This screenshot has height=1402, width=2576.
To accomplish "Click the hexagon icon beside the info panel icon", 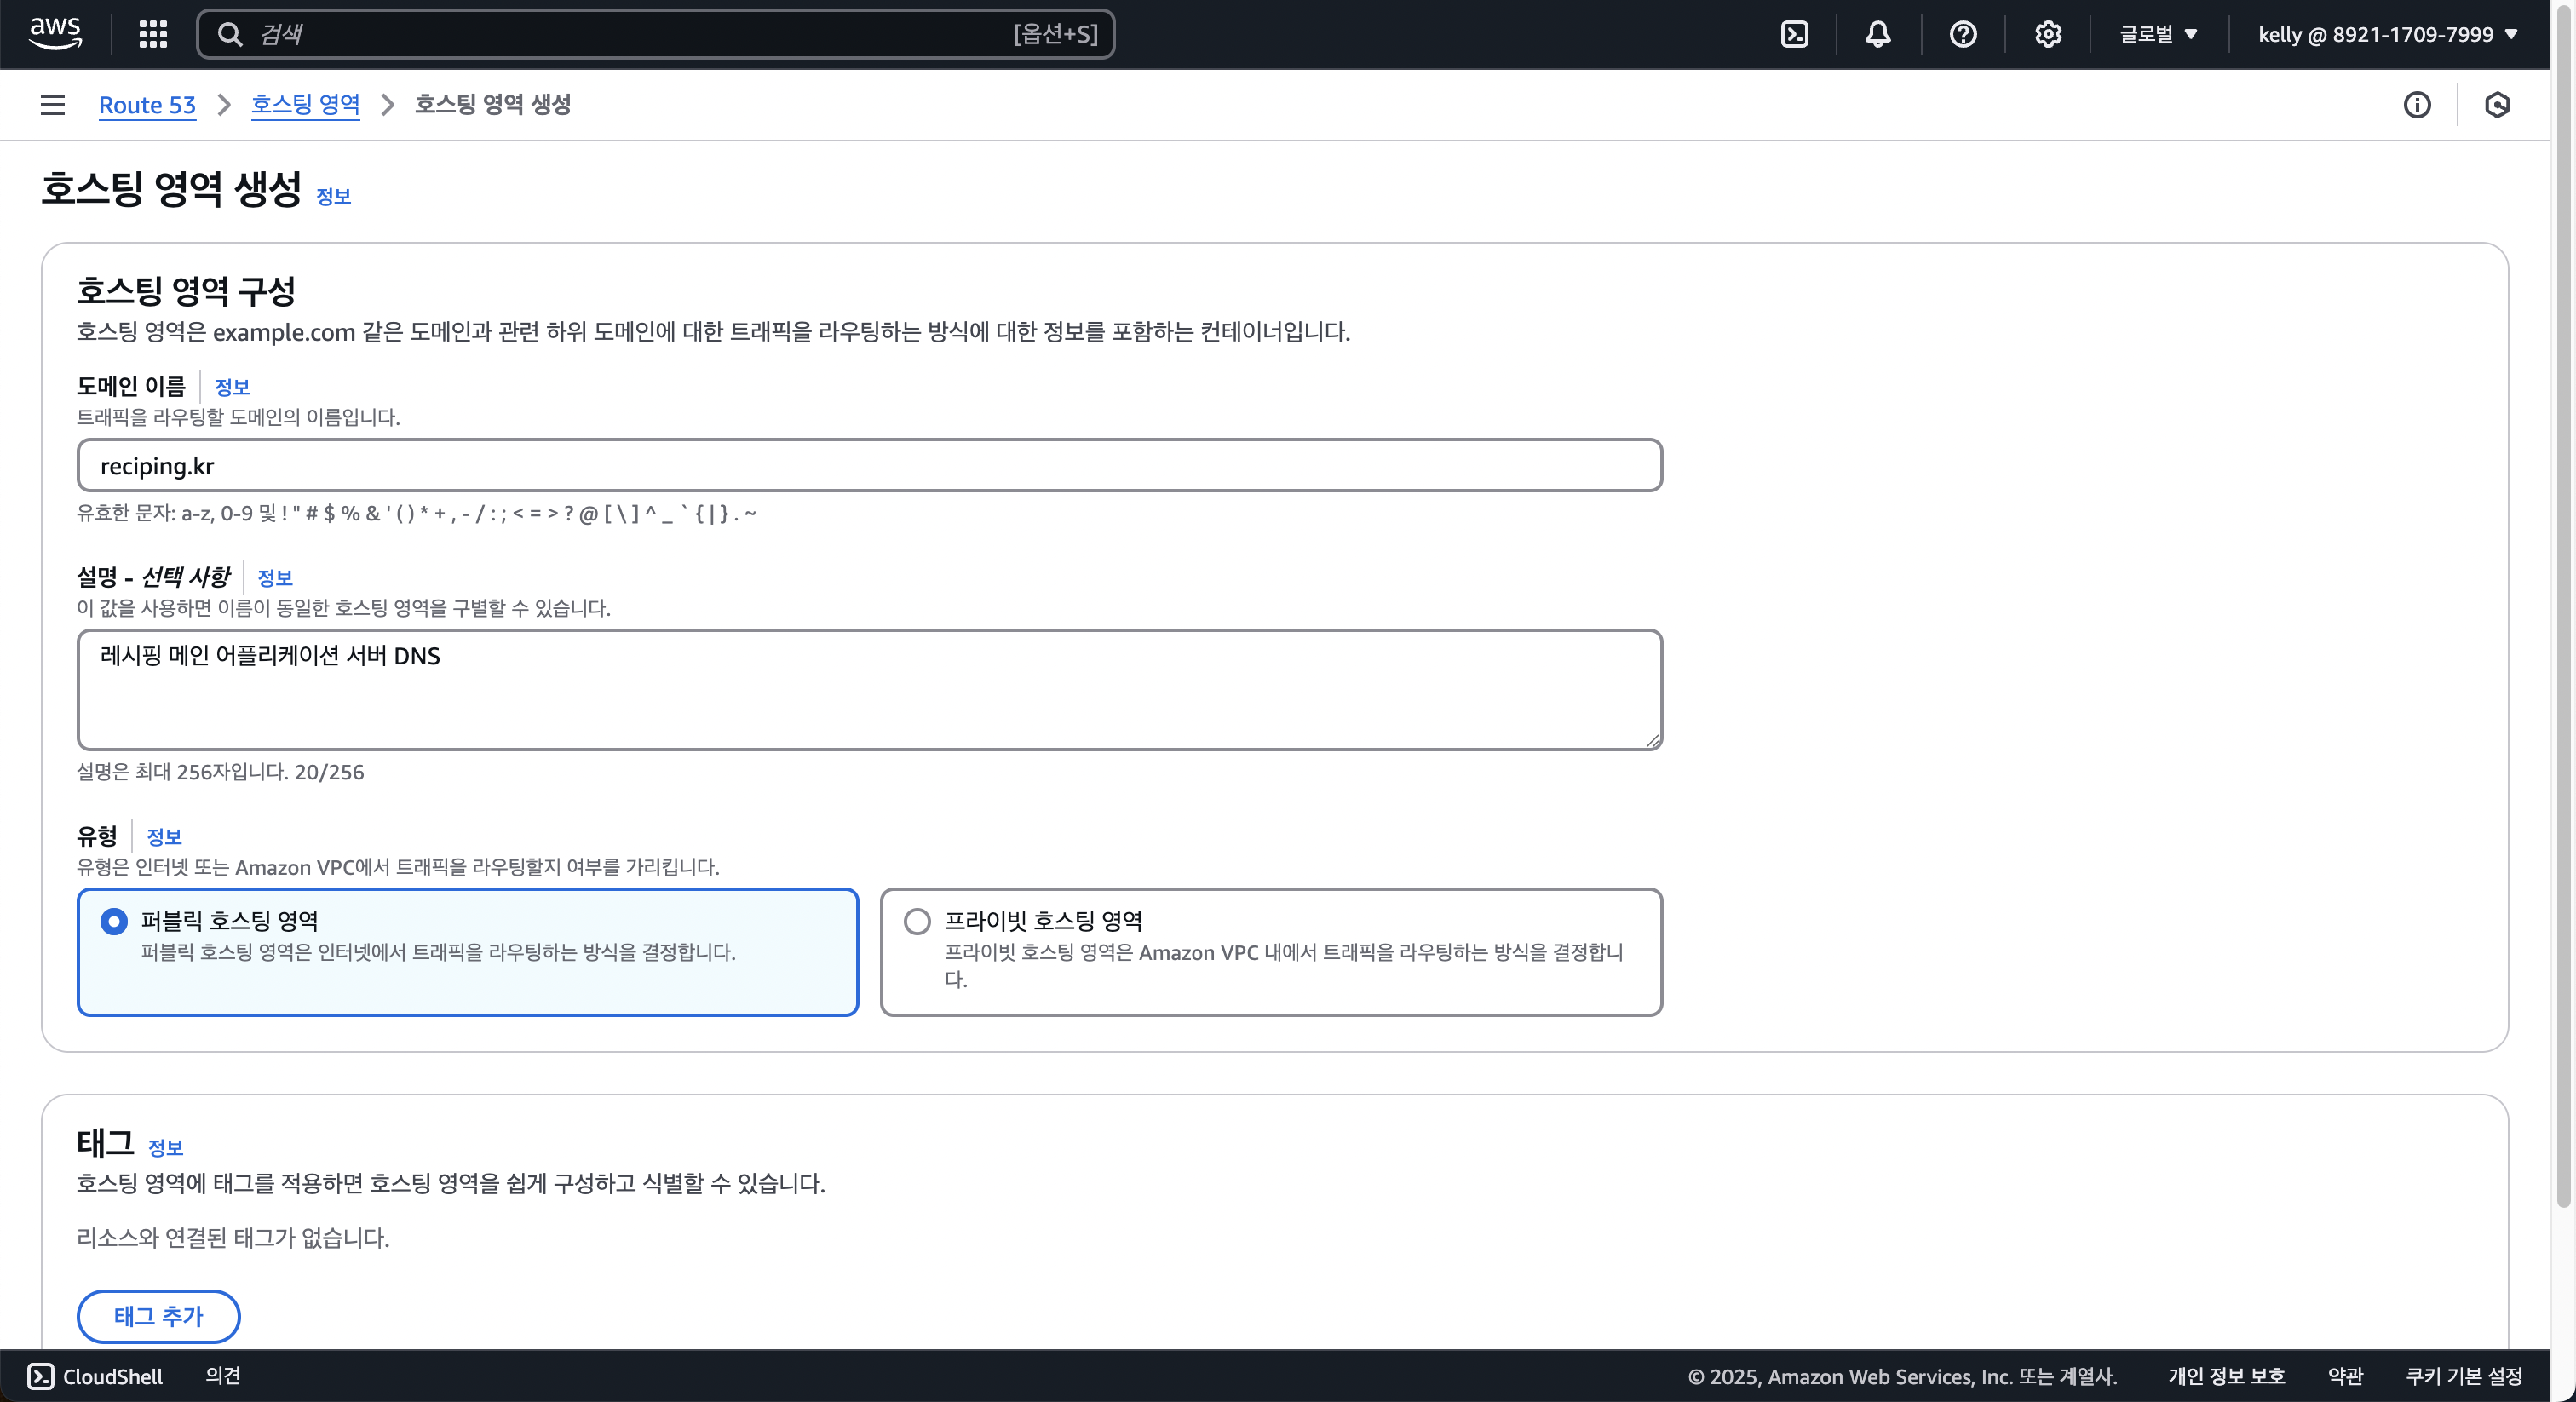I will coord(2496,105).
